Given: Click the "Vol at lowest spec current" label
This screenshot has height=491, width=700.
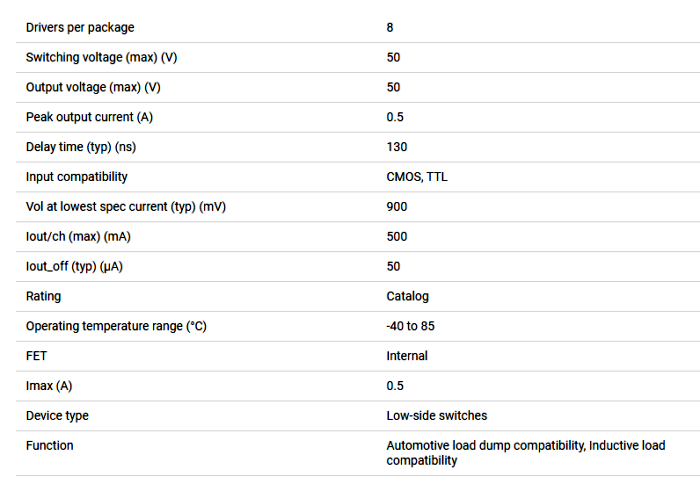Looking at the screenshot, I should [126, 207].
